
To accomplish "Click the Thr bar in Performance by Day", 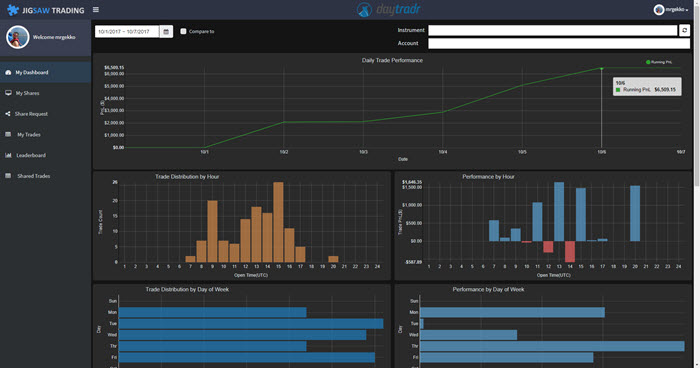I will (x=552, y=346).
